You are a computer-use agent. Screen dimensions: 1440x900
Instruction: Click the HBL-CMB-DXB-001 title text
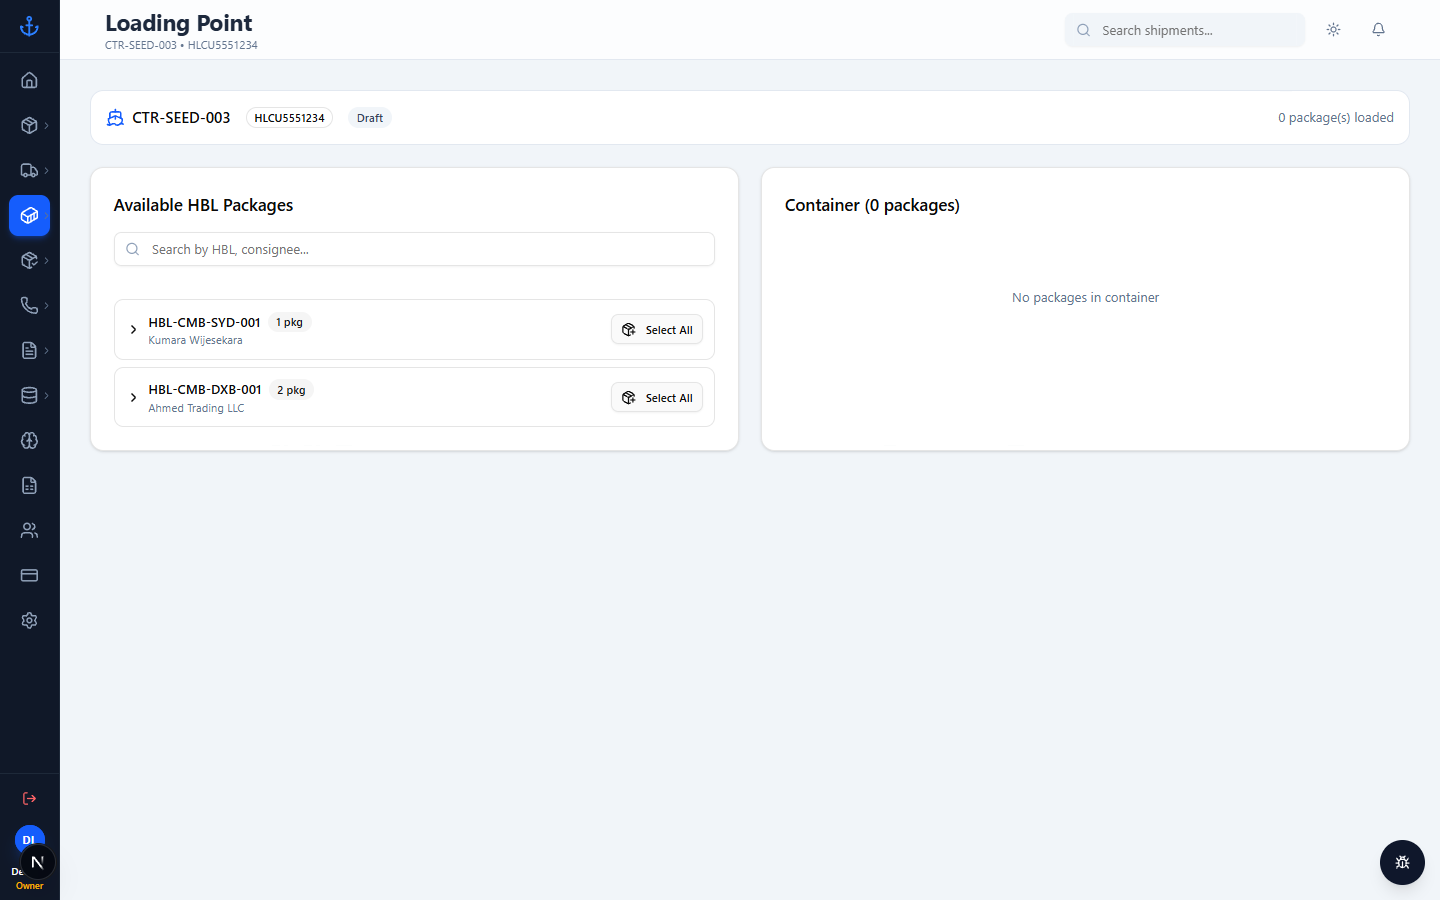point(205,390)
